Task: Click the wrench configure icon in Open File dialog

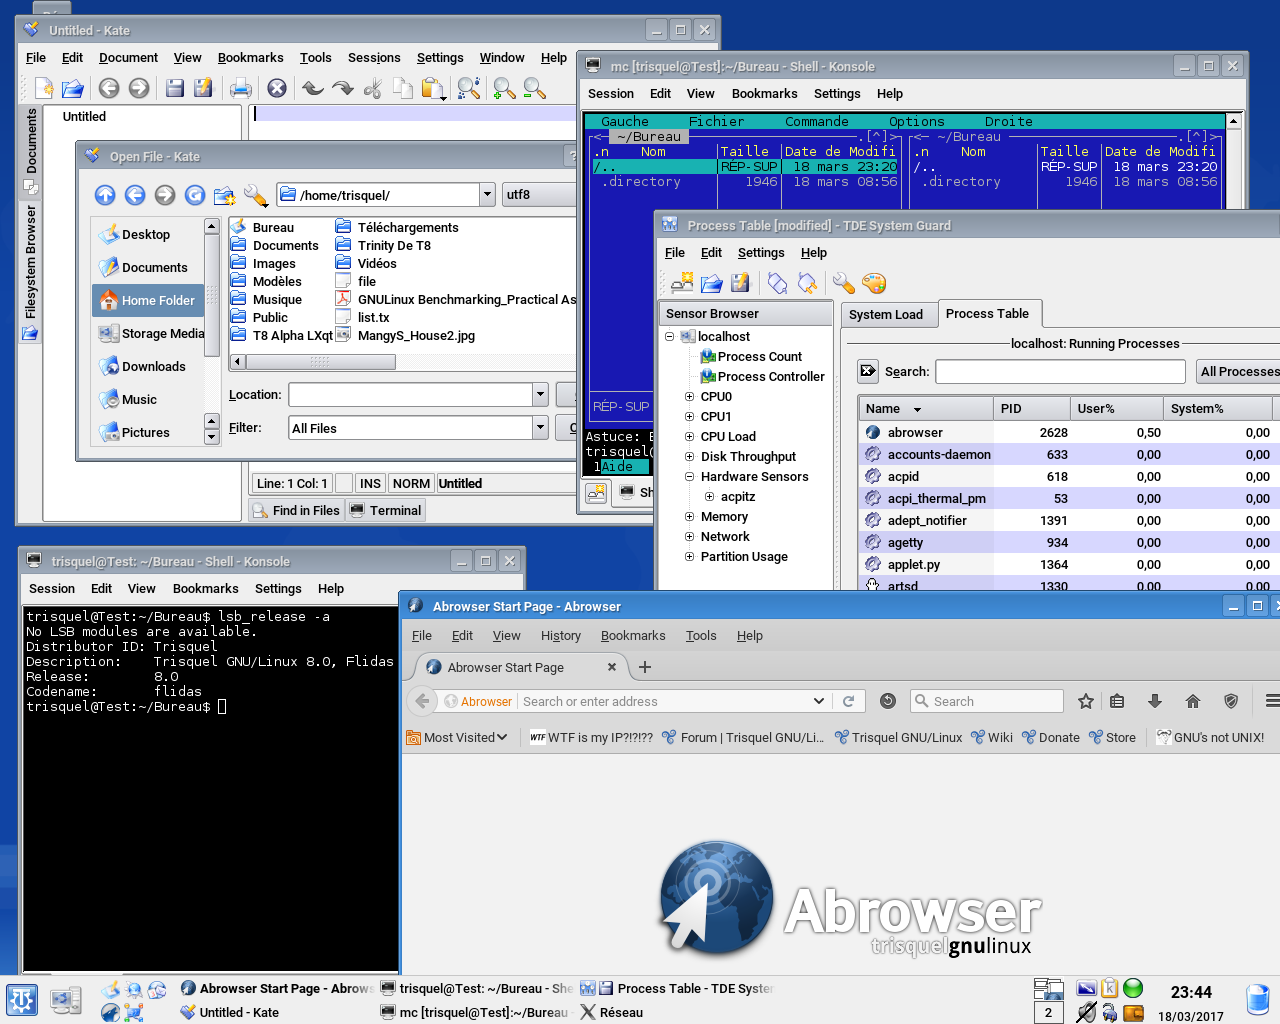Action: [256, 195]
